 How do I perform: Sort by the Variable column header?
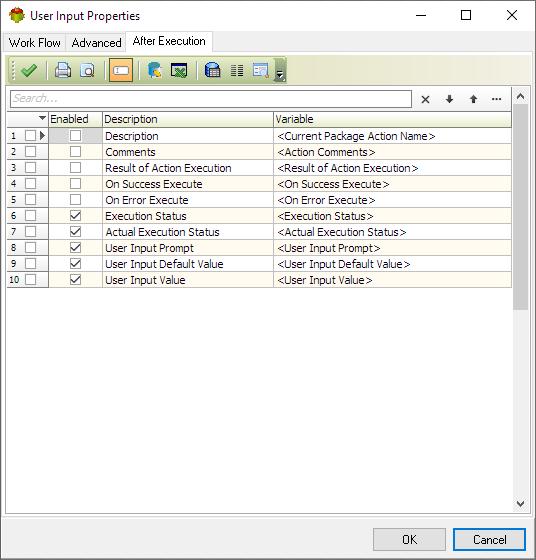point(392,119)
